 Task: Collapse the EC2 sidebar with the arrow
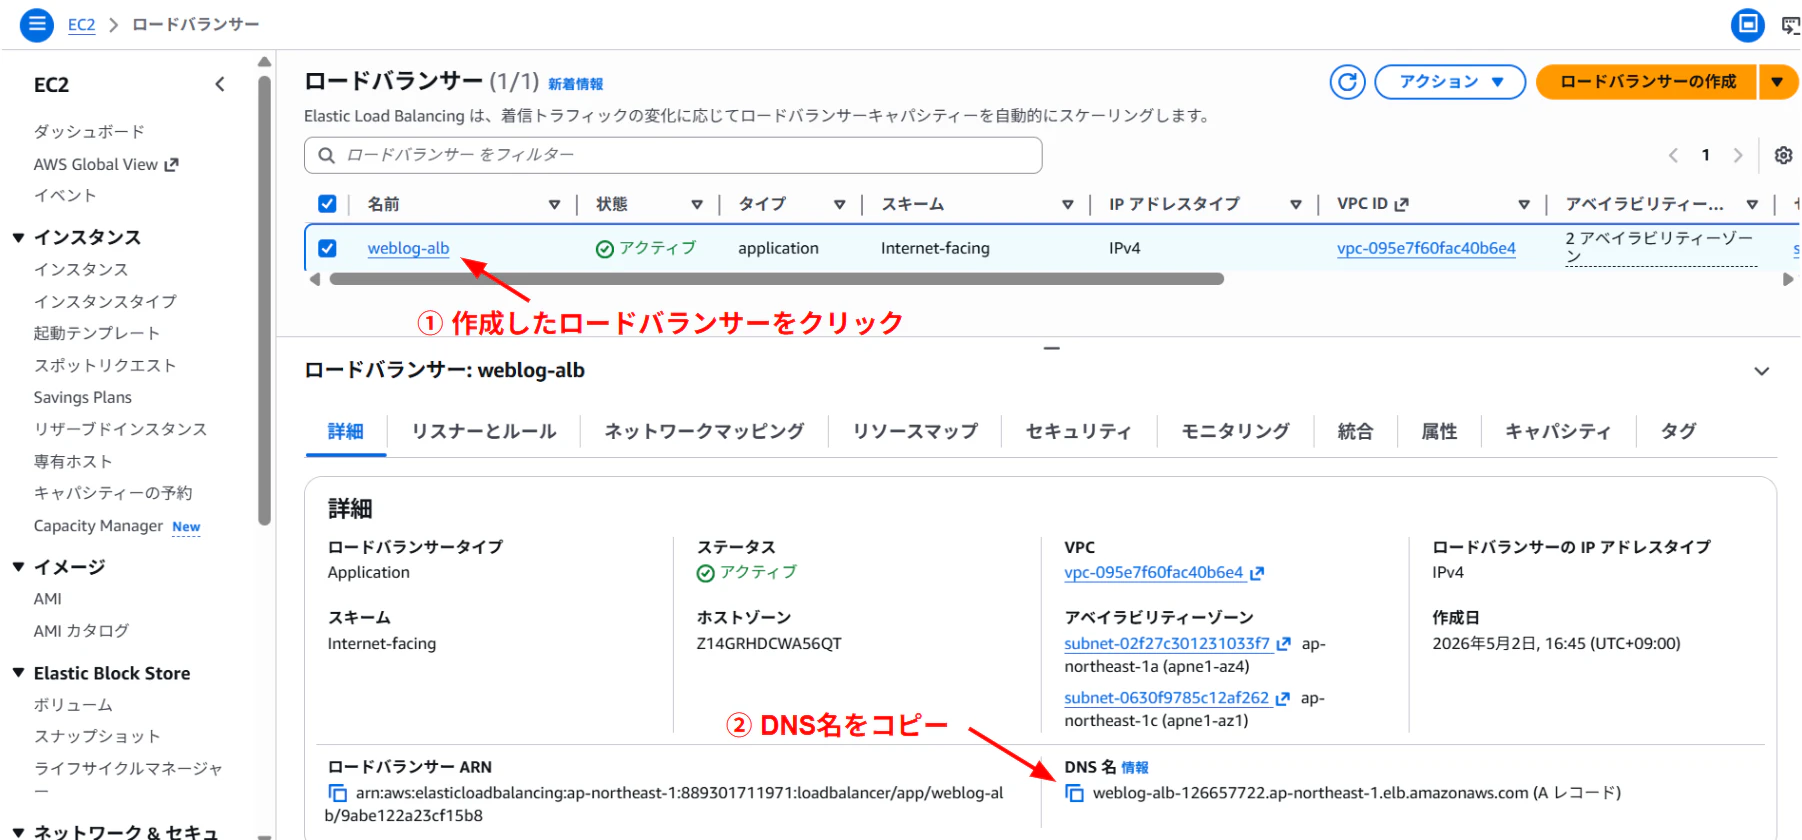pos(220,85)
